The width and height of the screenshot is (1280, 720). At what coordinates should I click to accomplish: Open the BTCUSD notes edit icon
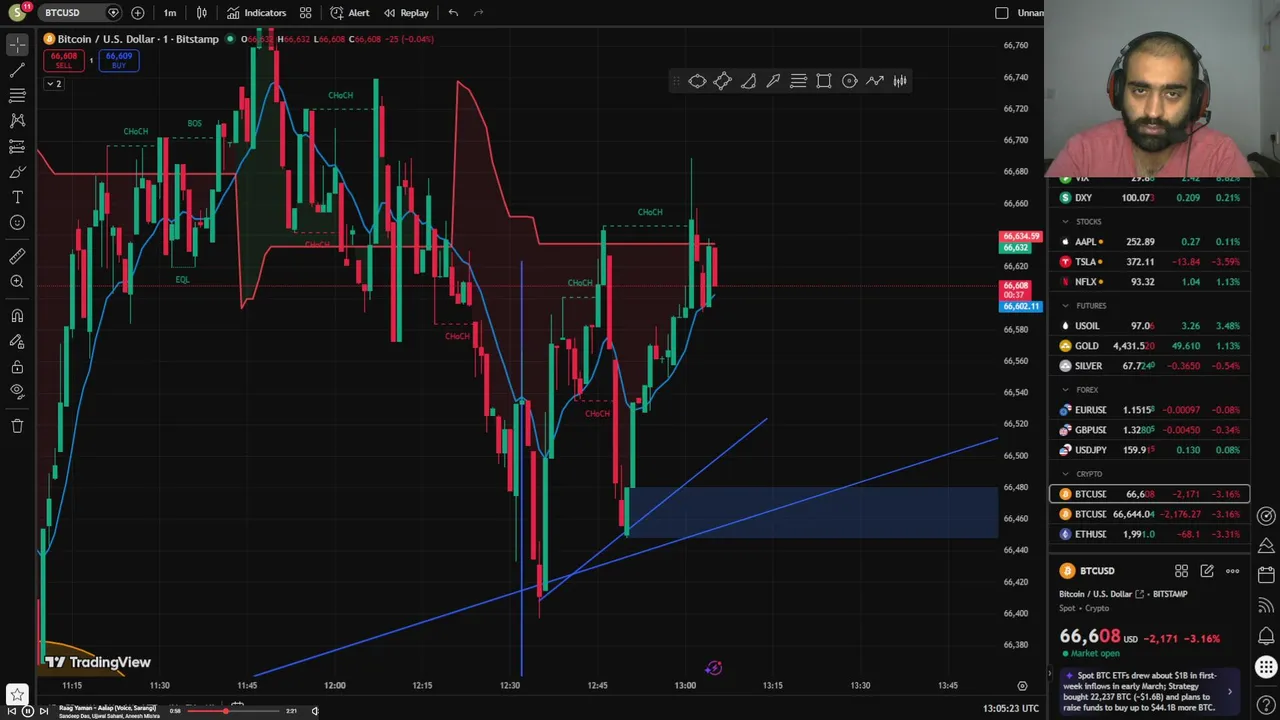1207,571
